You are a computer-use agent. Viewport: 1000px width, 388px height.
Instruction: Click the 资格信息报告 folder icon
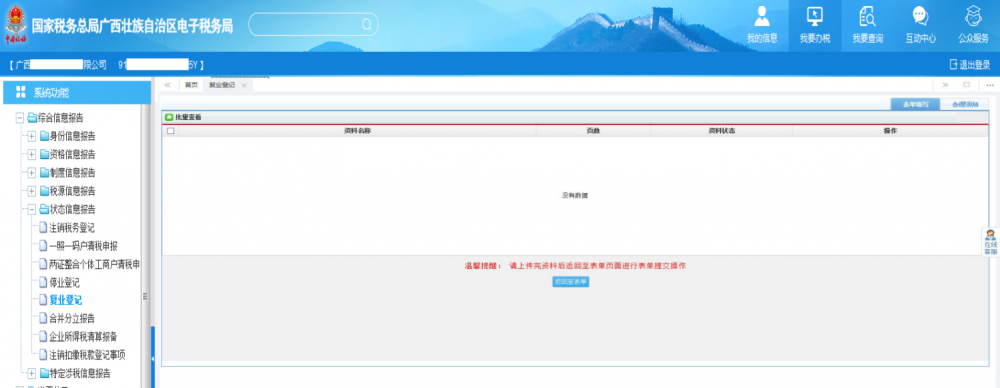coord(44,154)
